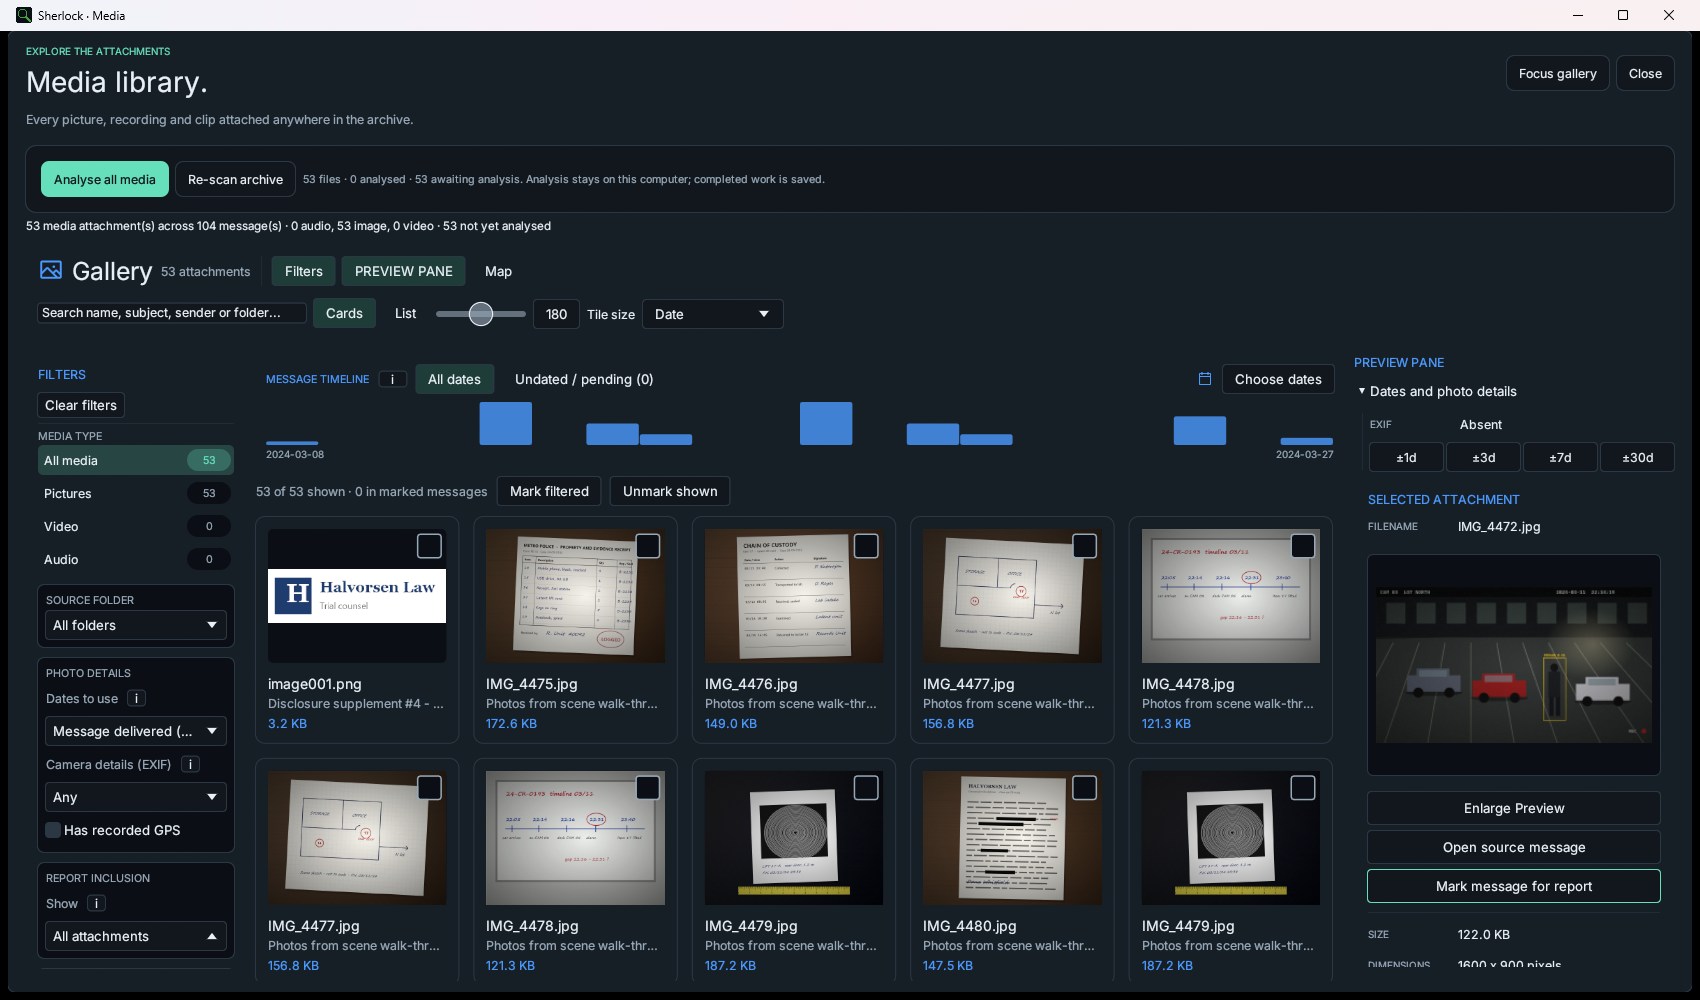Switch to the Map tab
Image resolution: width=1700 pixels, height=1000 pixels.
[498, 271]
